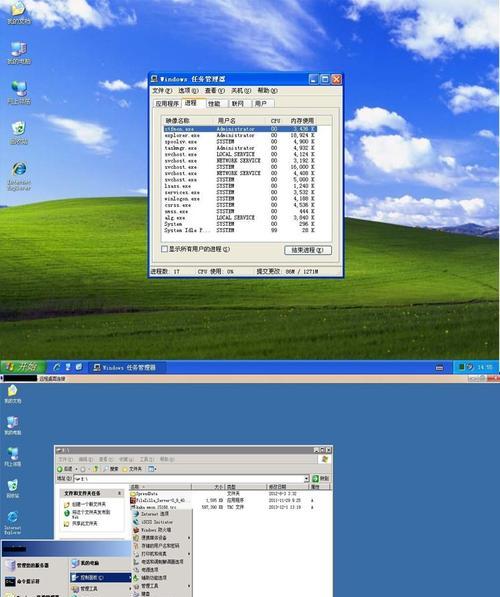
Task: Expand the address bar dropdown arrow
Action: click(x=306, y=479)
